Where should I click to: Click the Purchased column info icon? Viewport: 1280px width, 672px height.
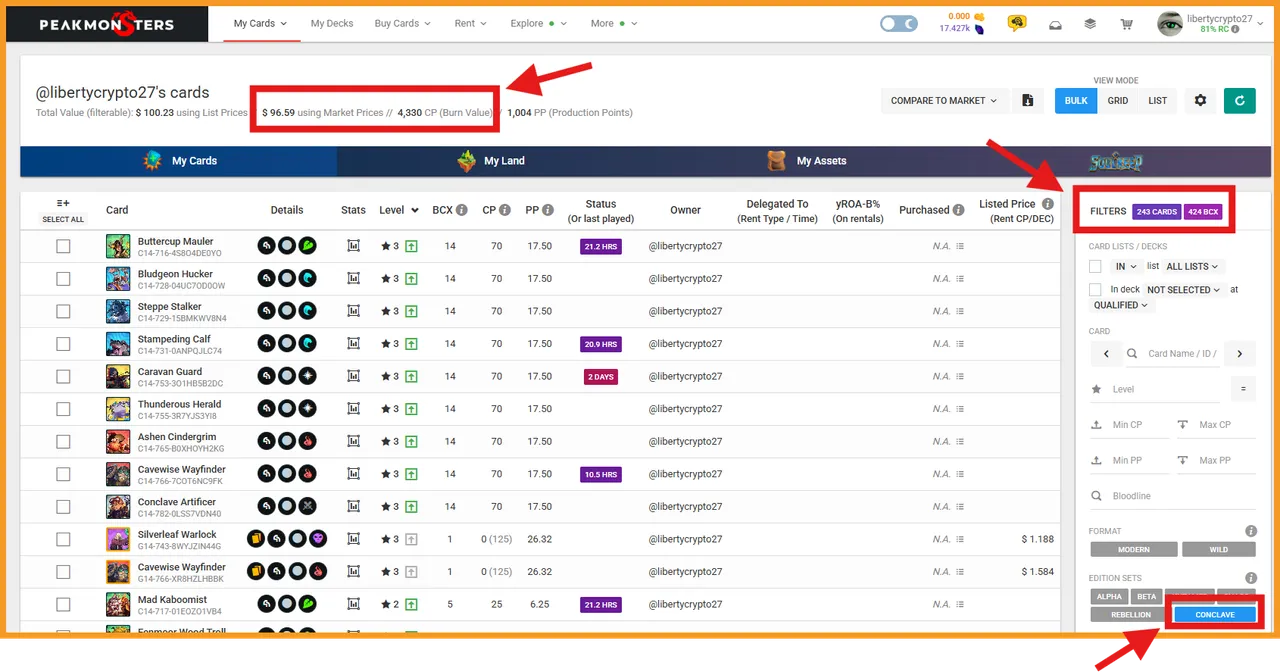pyautogui.click(x=959, y=210)
